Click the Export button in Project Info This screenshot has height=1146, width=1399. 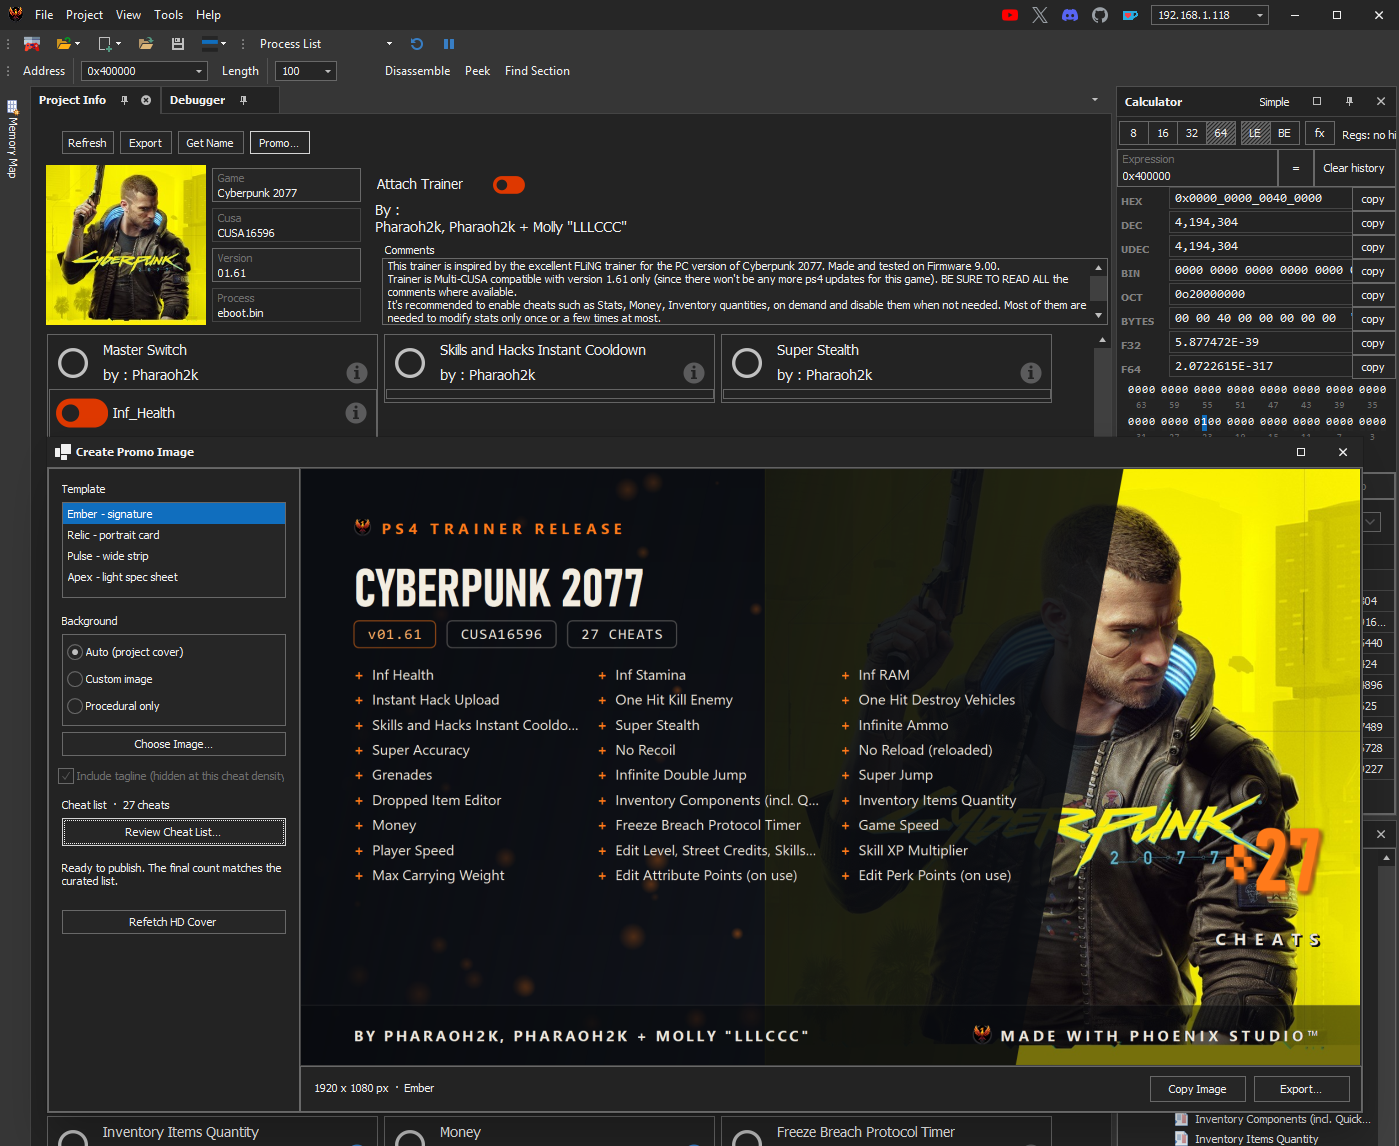click(x=145, y=143)
